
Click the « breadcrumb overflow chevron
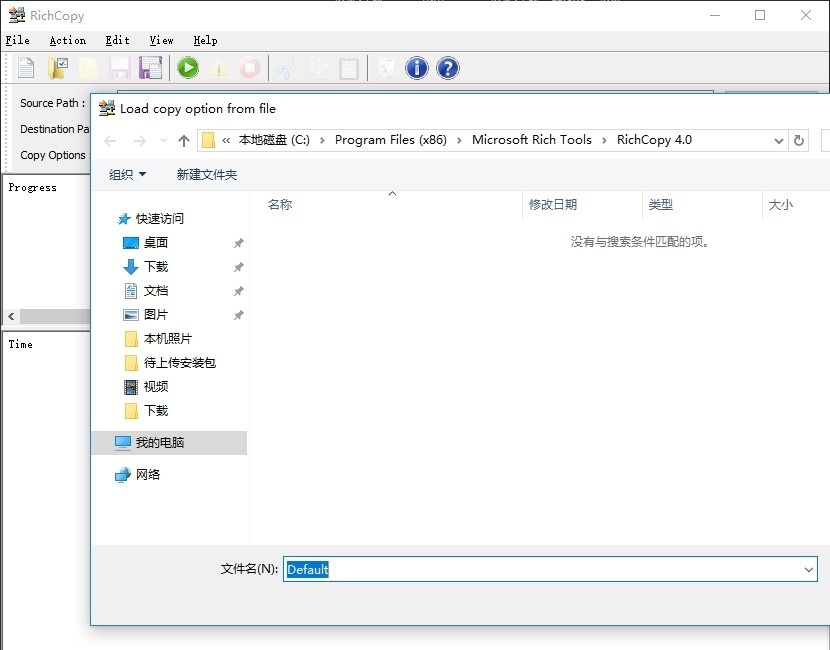tap(226, 140)
